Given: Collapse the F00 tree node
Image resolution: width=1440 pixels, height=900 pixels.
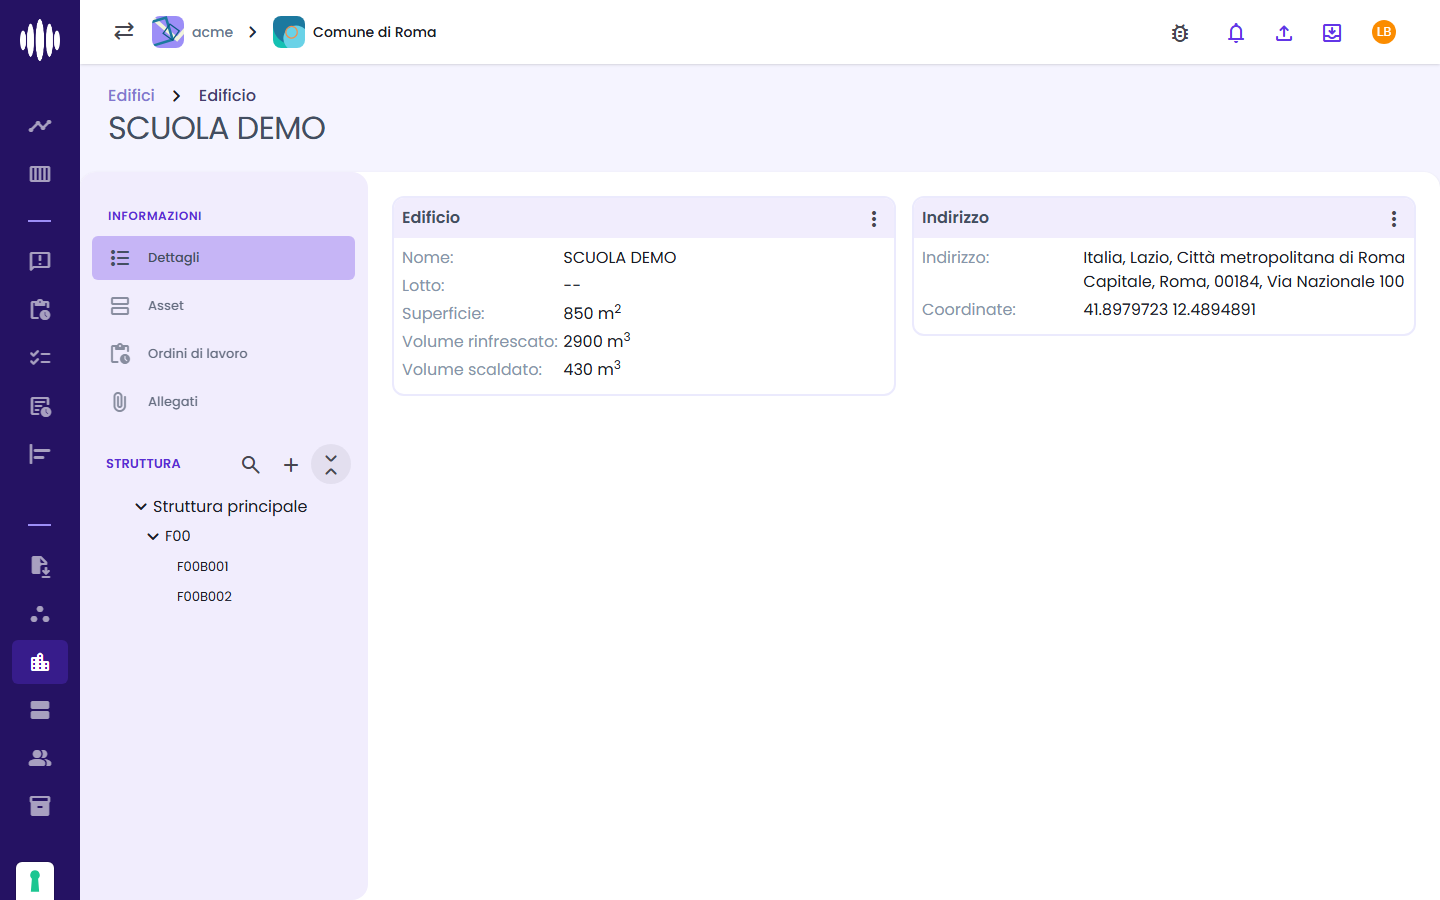Looking at the screenshot, I should click(153, 537).
